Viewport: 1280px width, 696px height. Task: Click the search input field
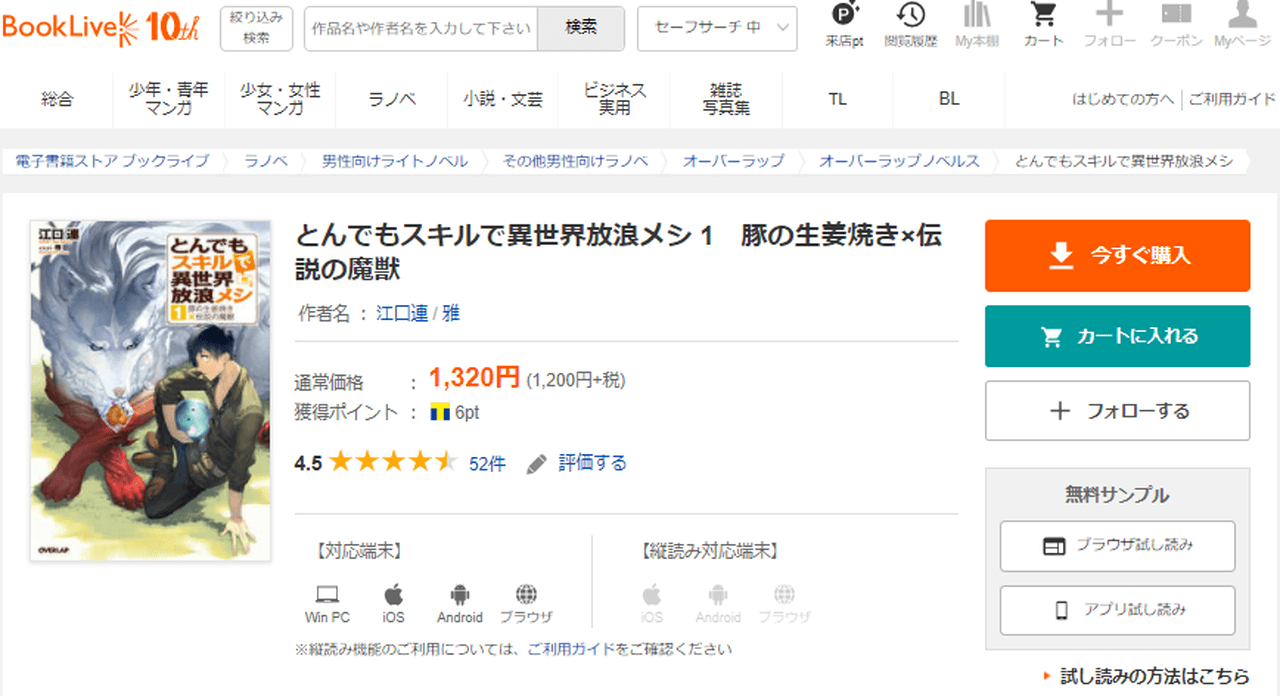[421, 28]
